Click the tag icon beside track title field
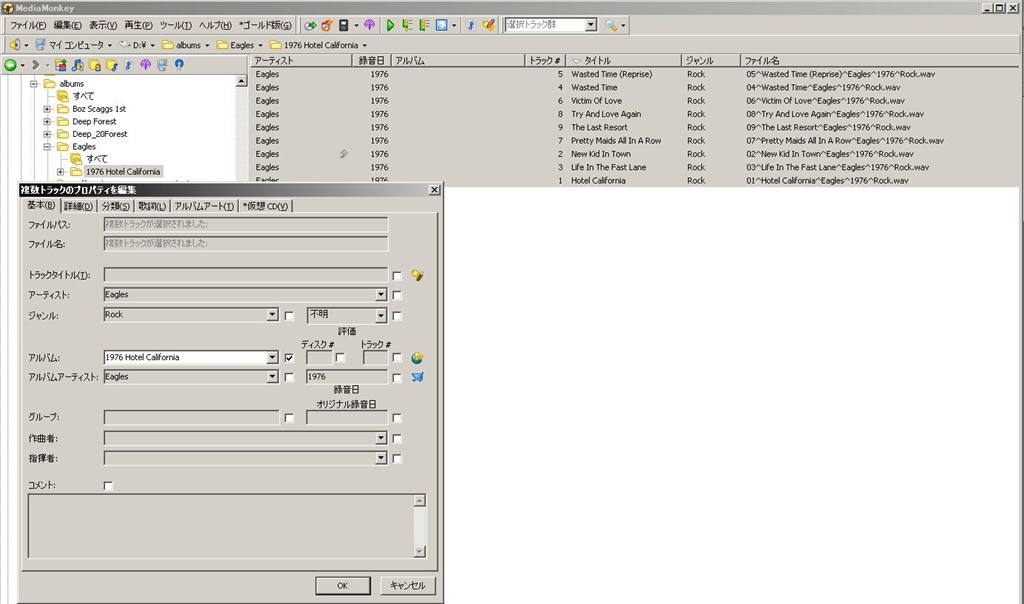 tap(417, 275)
